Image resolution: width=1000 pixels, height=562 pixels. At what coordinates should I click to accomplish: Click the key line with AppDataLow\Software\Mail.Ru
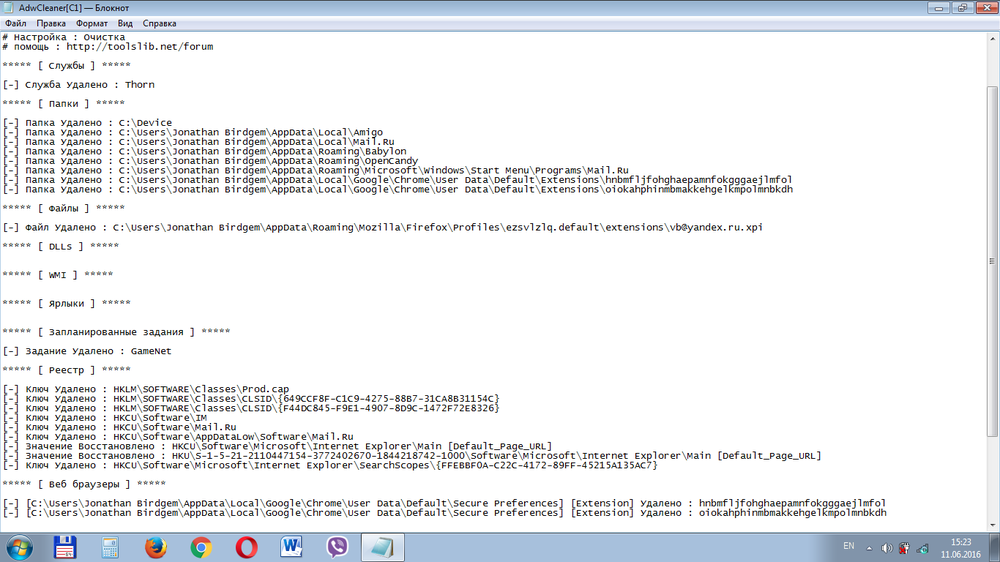tap(178, 437)
